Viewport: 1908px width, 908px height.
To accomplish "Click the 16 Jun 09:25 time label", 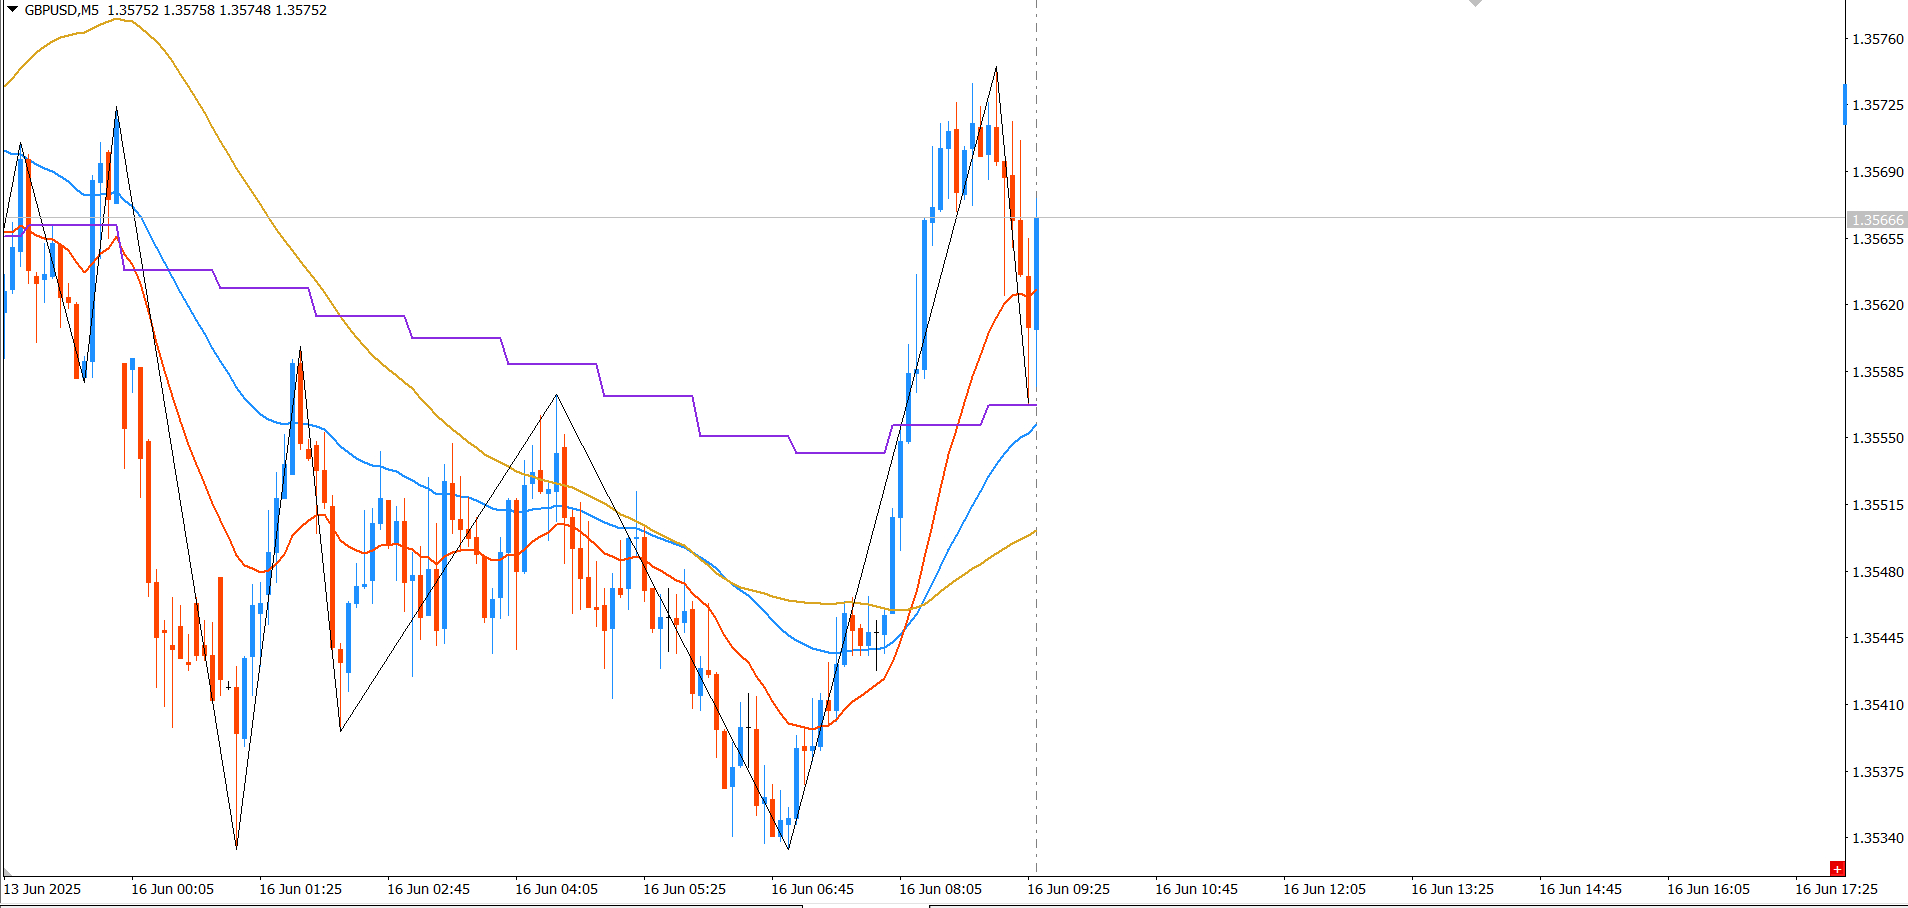I will click(1068, 889).
